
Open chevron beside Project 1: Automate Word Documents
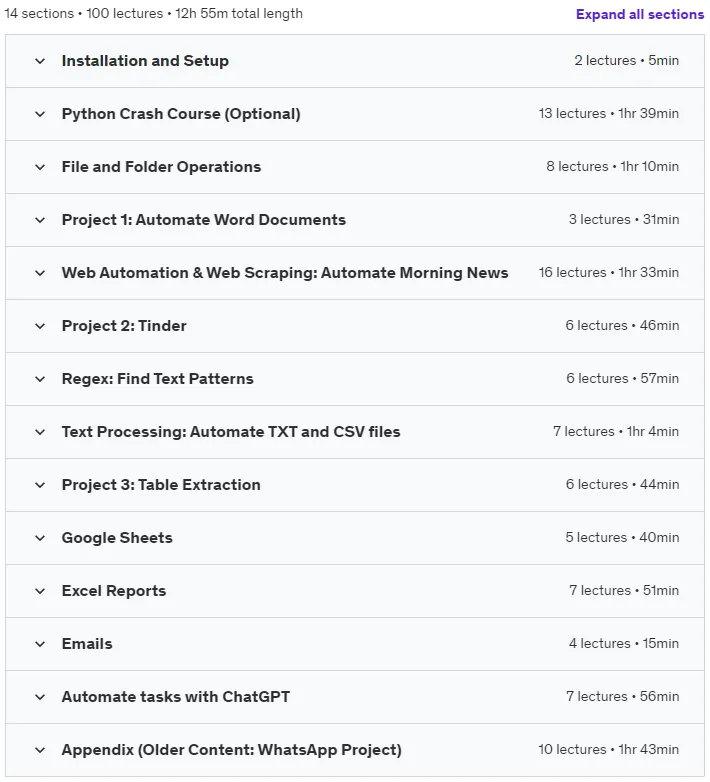[40, 220]
